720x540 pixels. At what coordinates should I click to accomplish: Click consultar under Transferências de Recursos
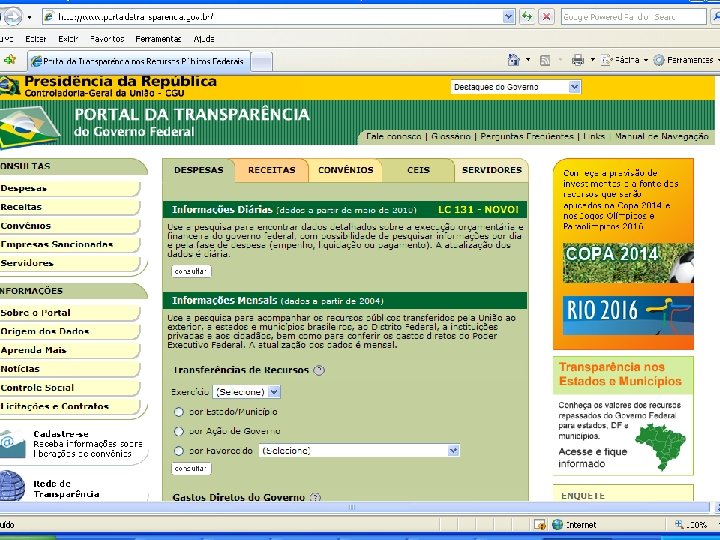(x=191, y=468)
